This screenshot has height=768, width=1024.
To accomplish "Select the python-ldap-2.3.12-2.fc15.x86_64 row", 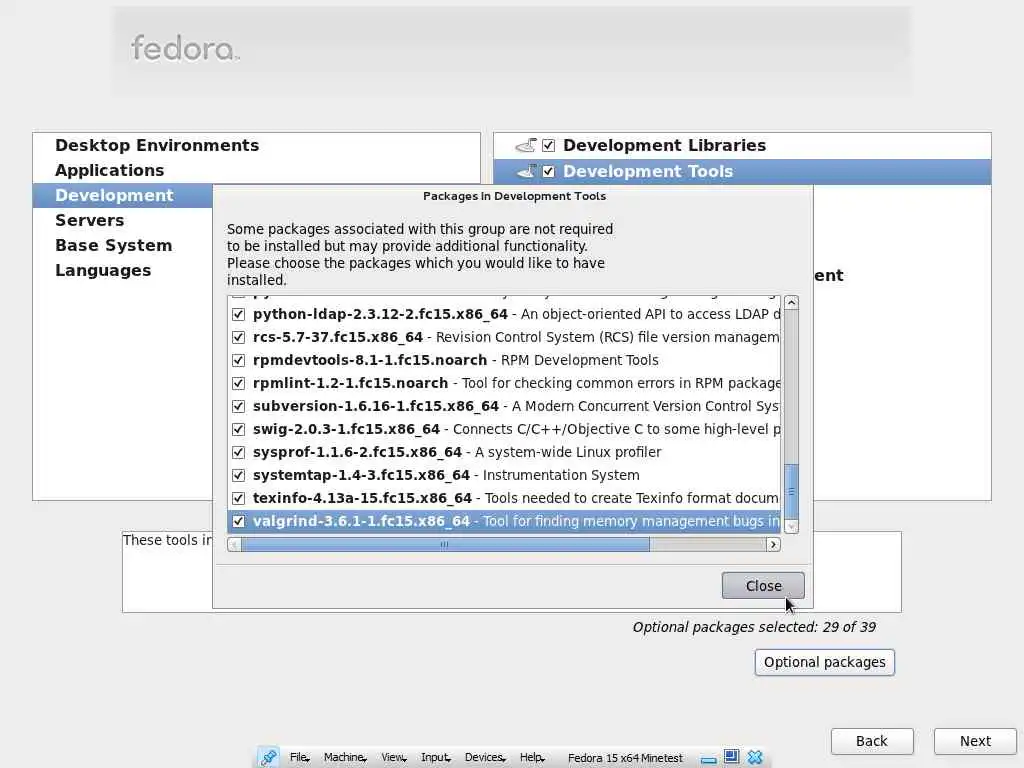I will (x=504, y=314).
